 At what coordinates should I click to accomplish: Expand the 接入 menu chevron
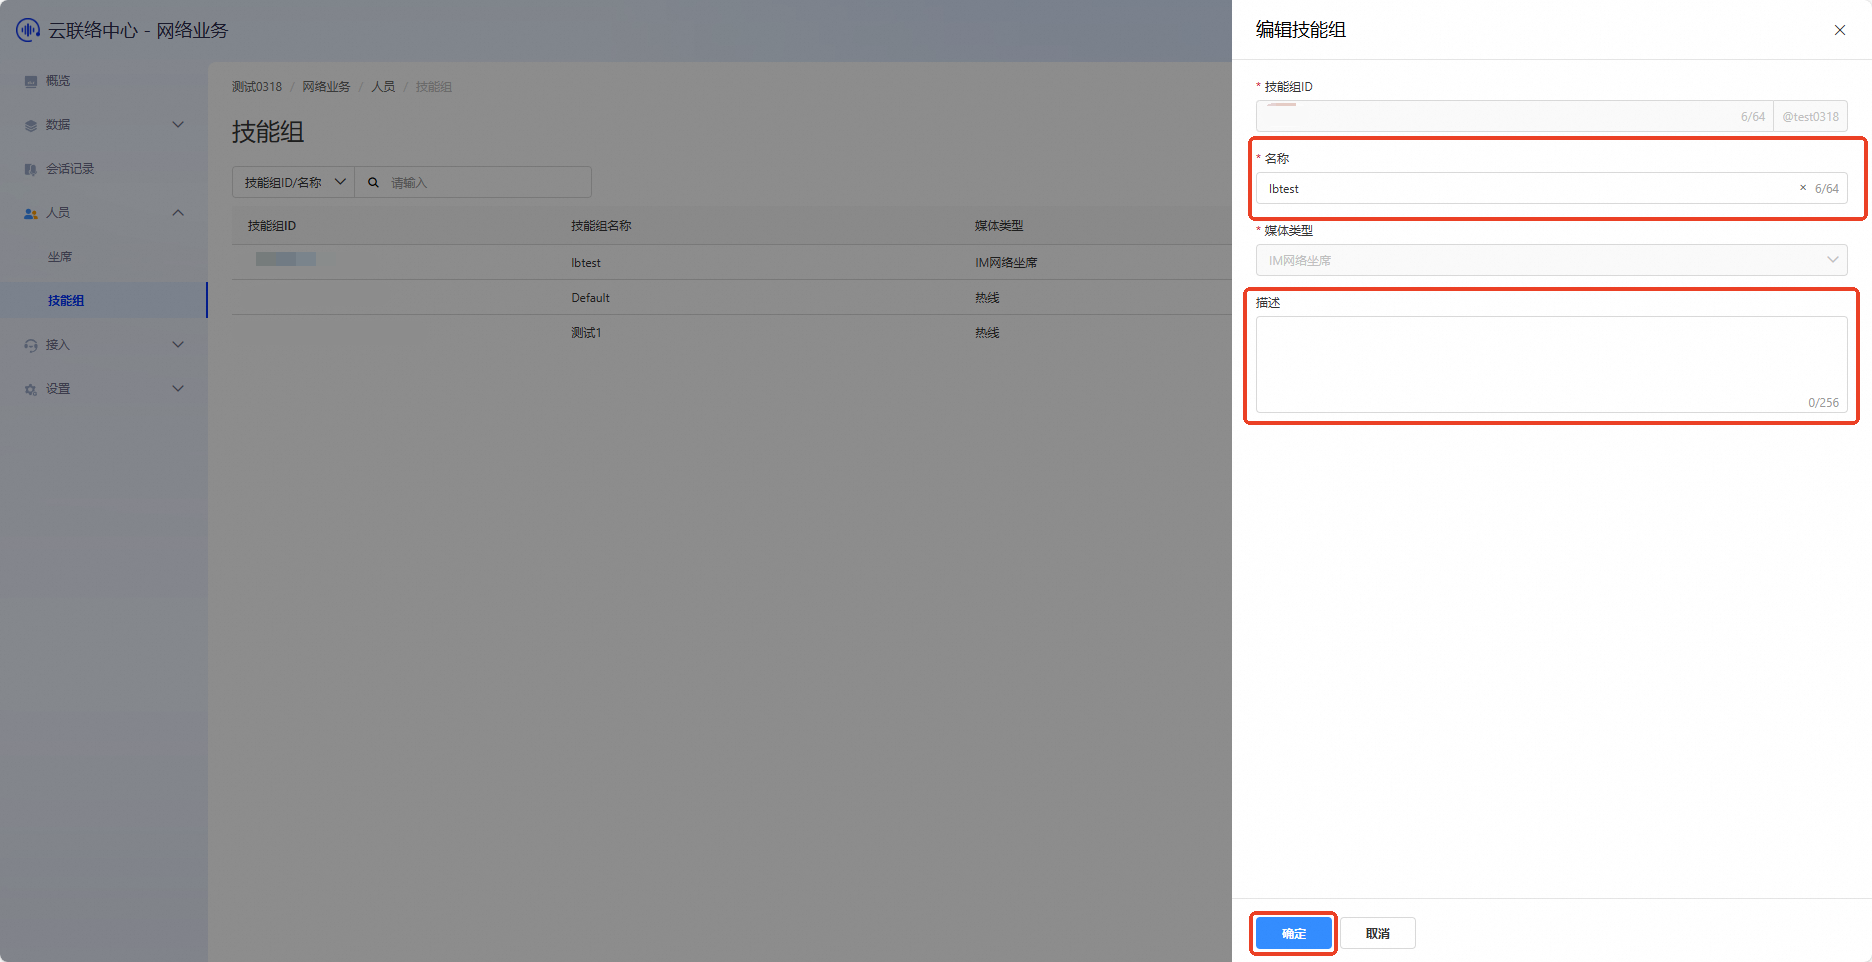(x=178, y=345)
